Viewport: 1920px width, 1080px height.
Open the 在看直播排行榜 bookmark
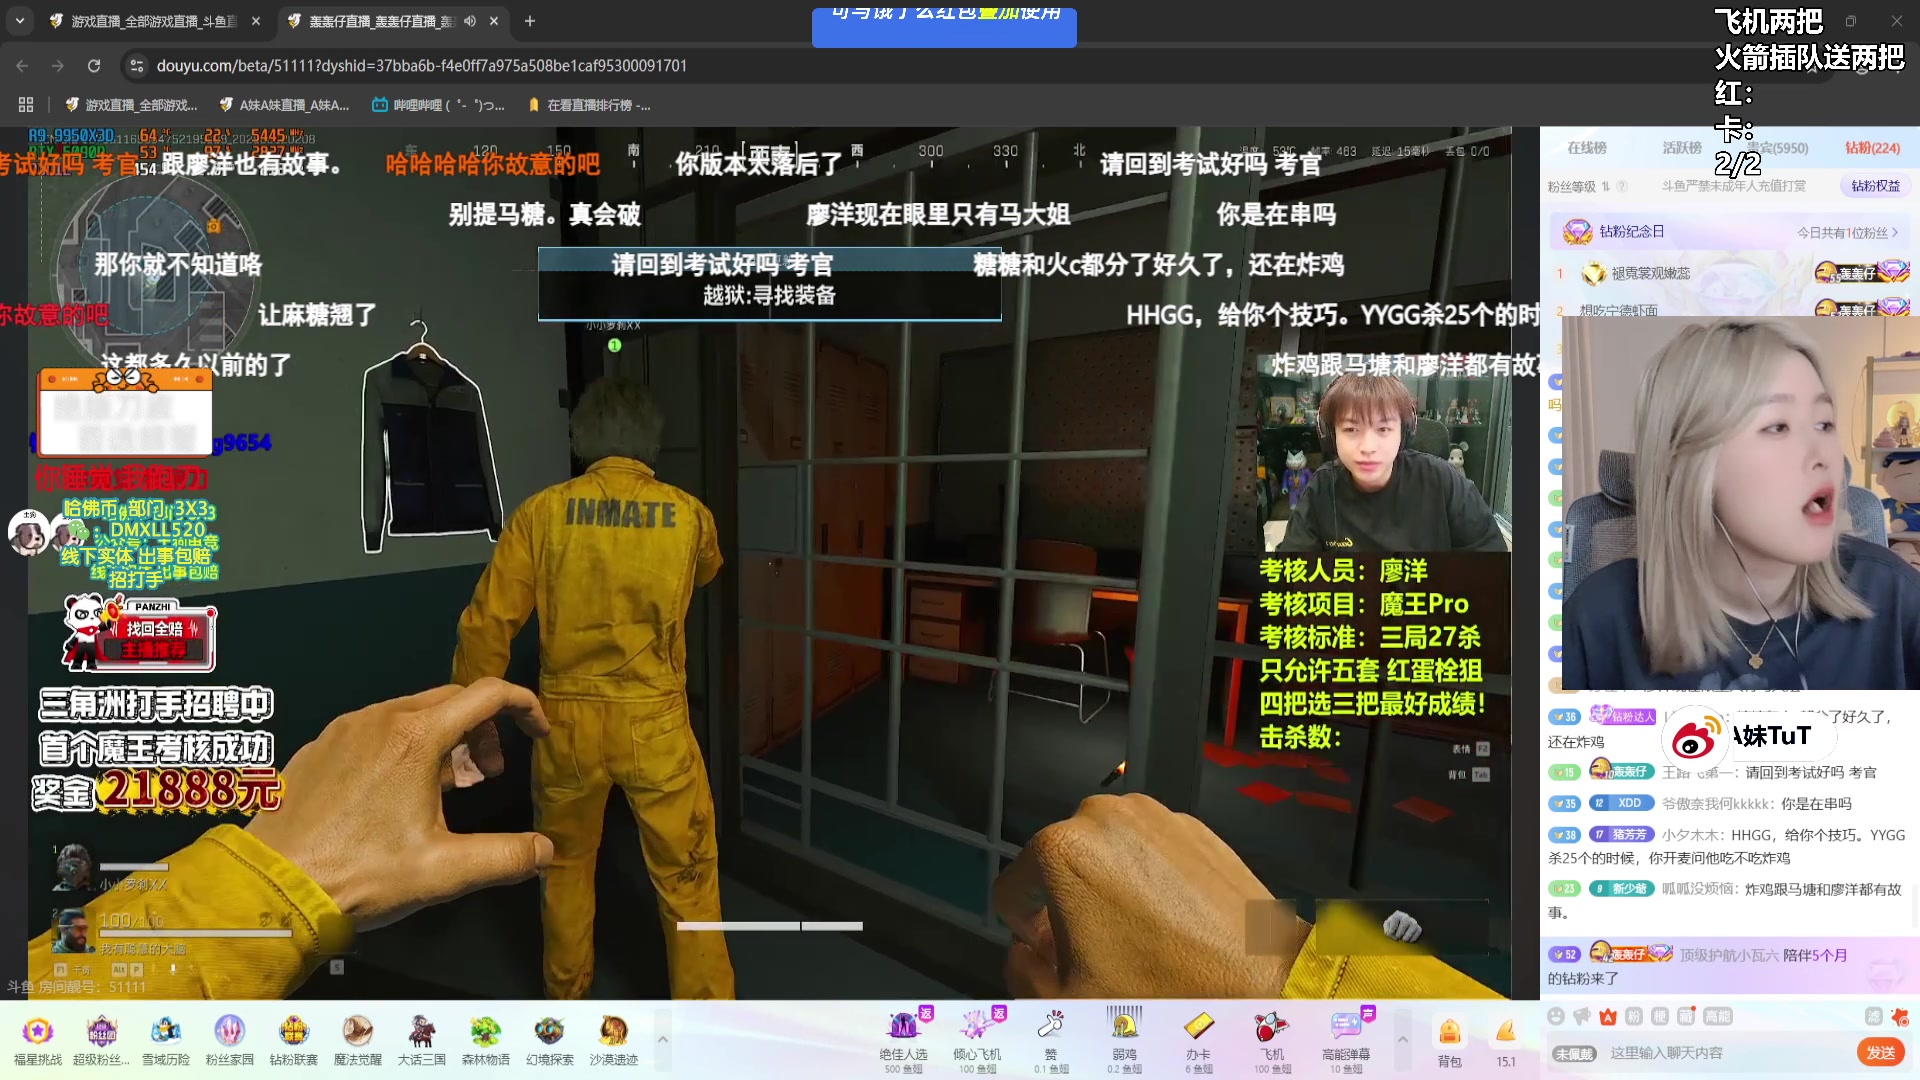click(x=589, y=105)
